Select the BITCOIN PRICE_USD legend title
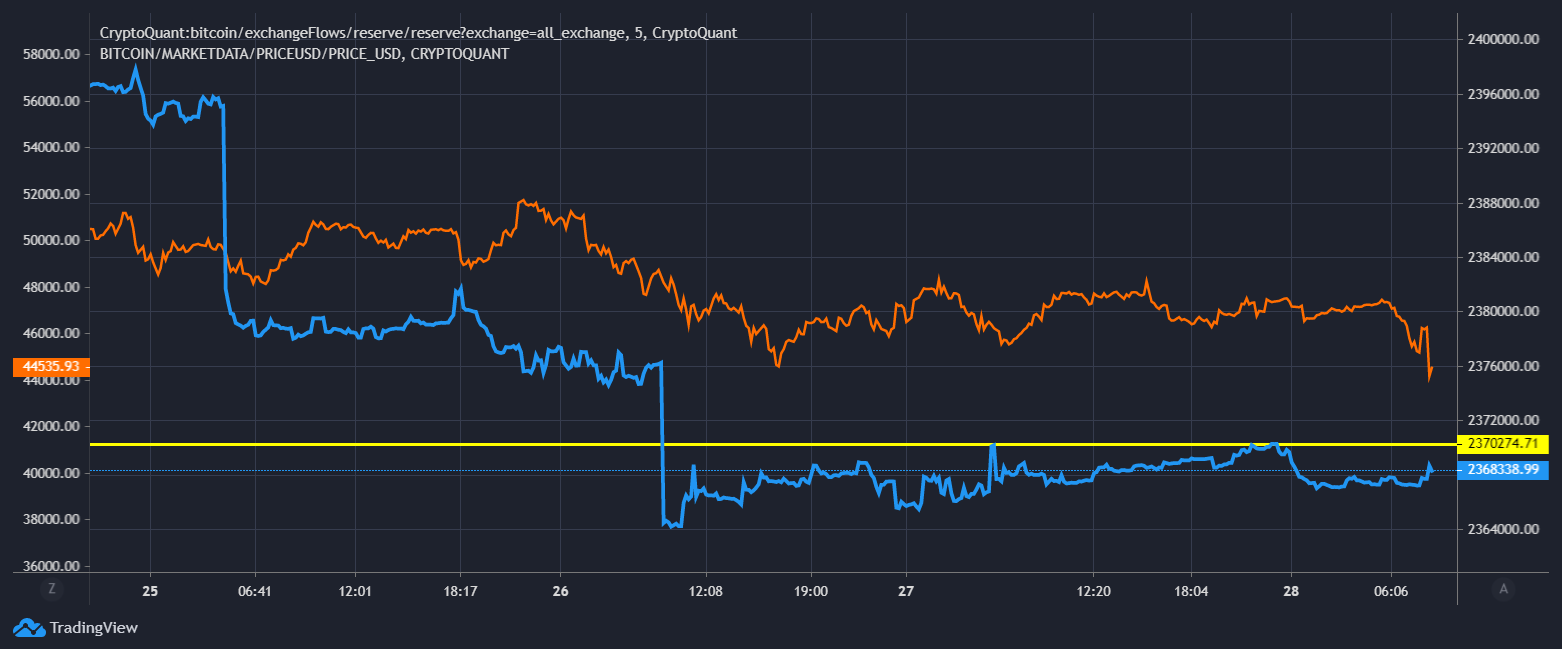The width and height of the screenshot is (1562, 649). [x=304, y=53]
